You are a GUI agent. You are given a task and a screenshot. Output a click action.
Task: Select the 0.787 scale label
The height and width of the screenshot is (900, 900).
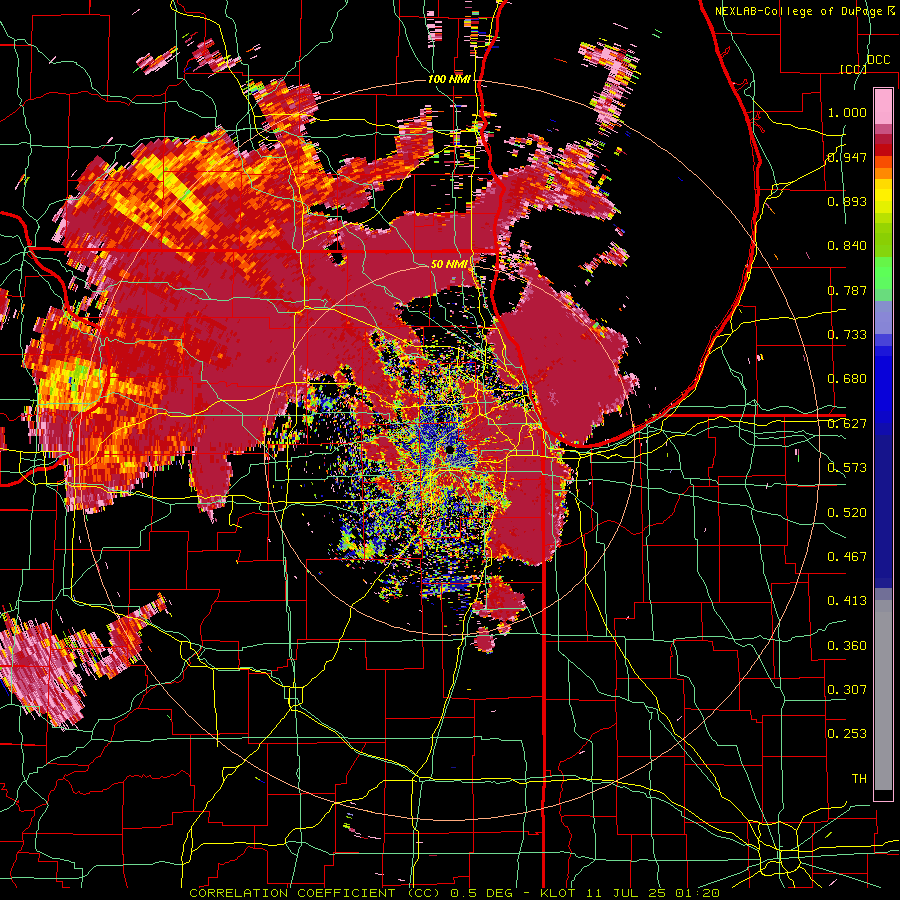[847, 290]
